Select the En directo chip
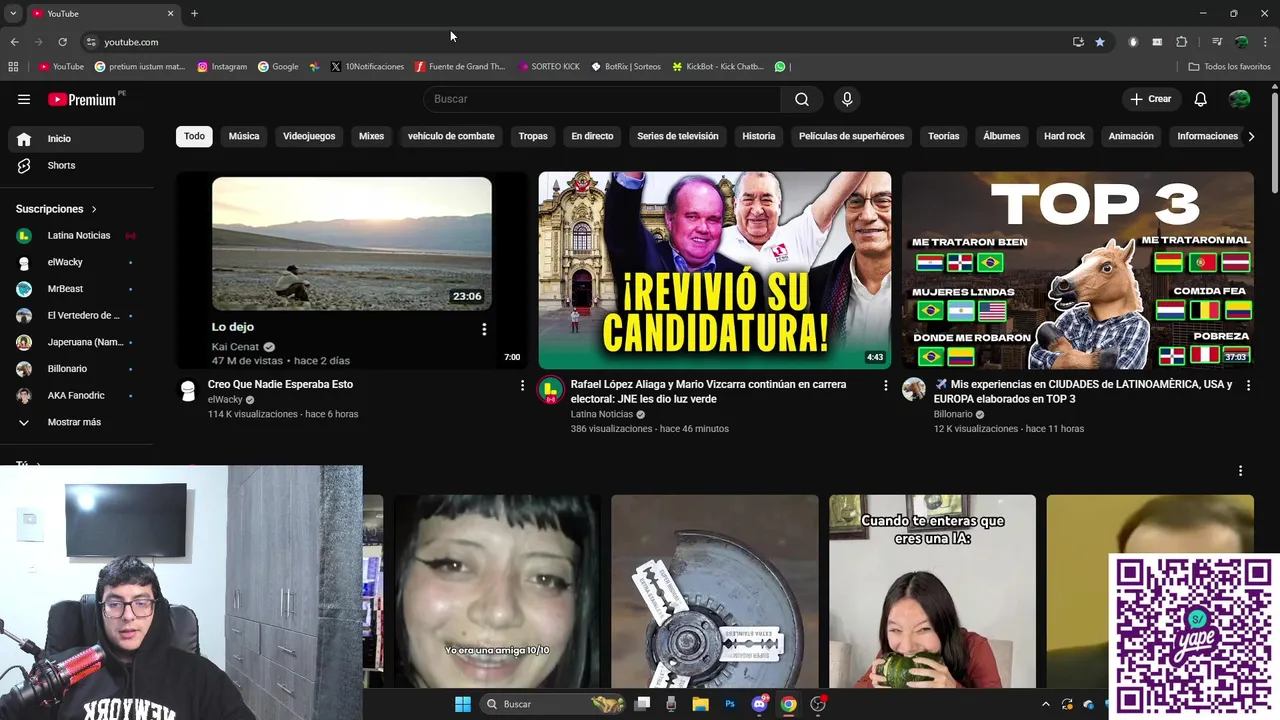This screenshot has height=720, width=1280. 592,136
